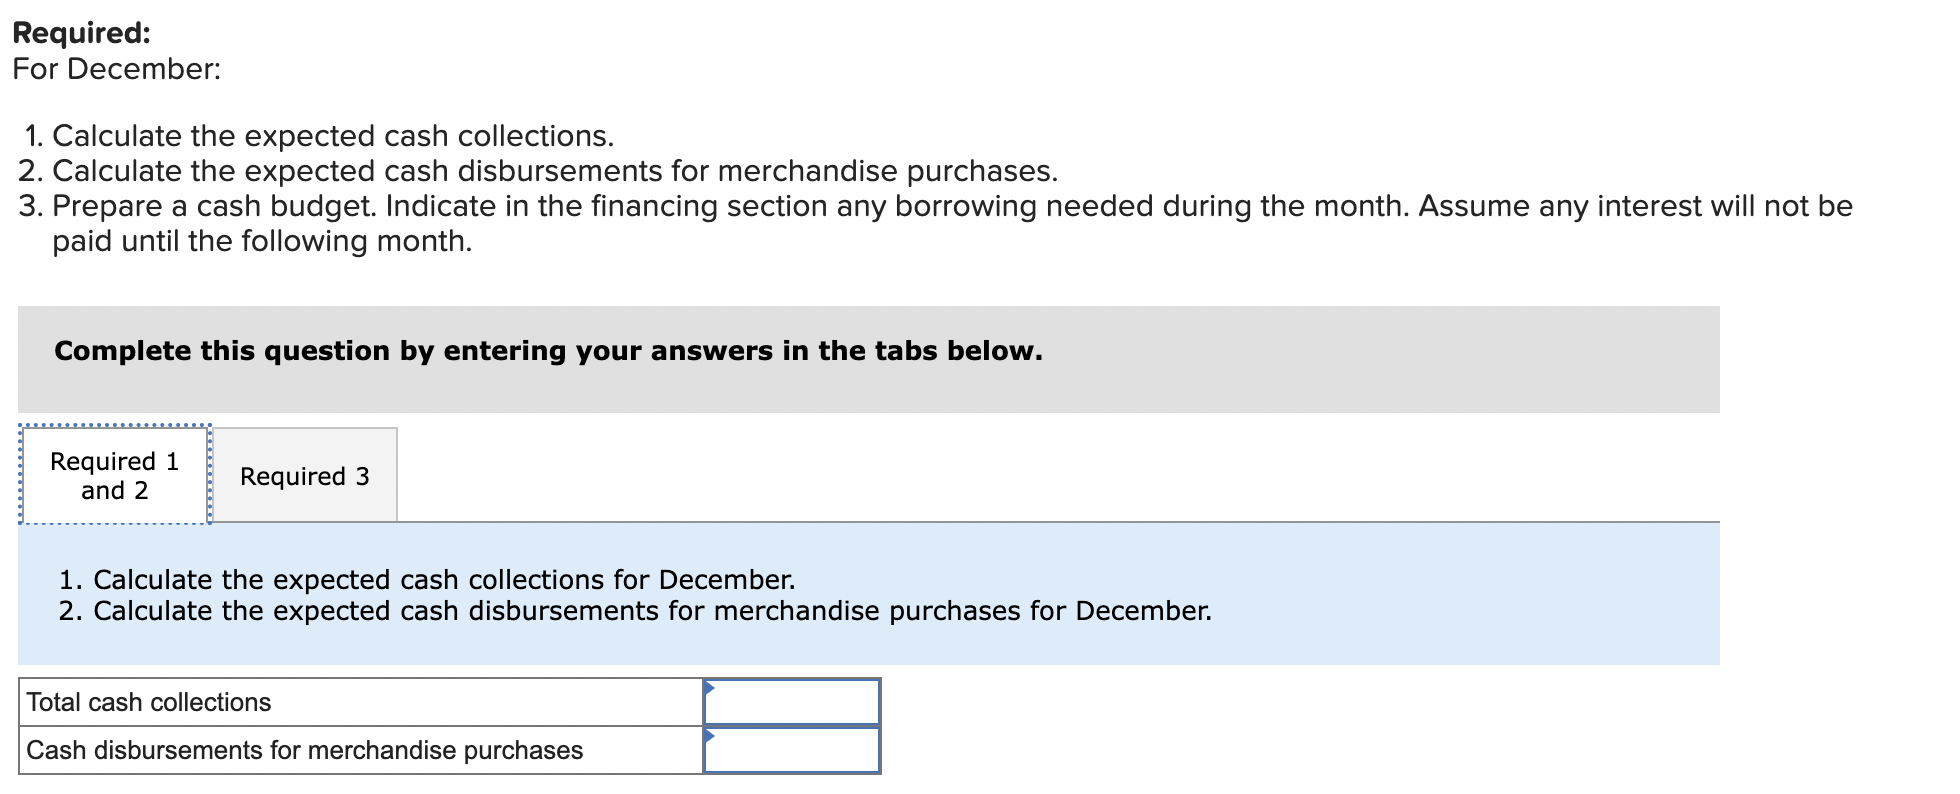This screenshot has width=1960, height=794.
Task: Click the Cash disbursements answer box
Action: coord(795,750)
